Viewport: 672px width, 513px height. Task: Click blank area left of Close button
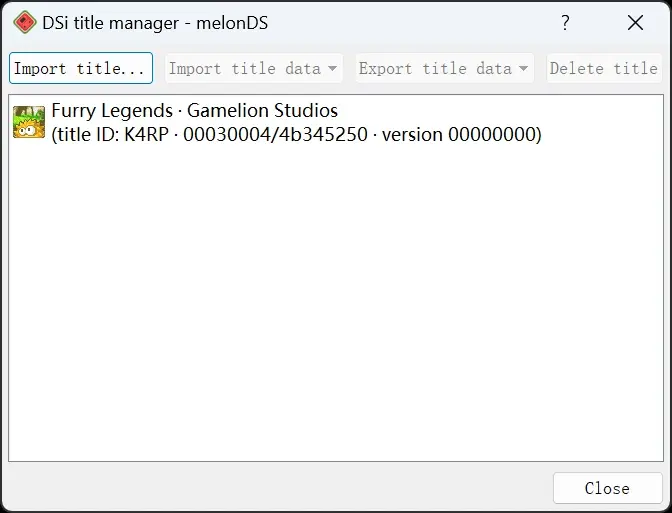tap(280, 488)
